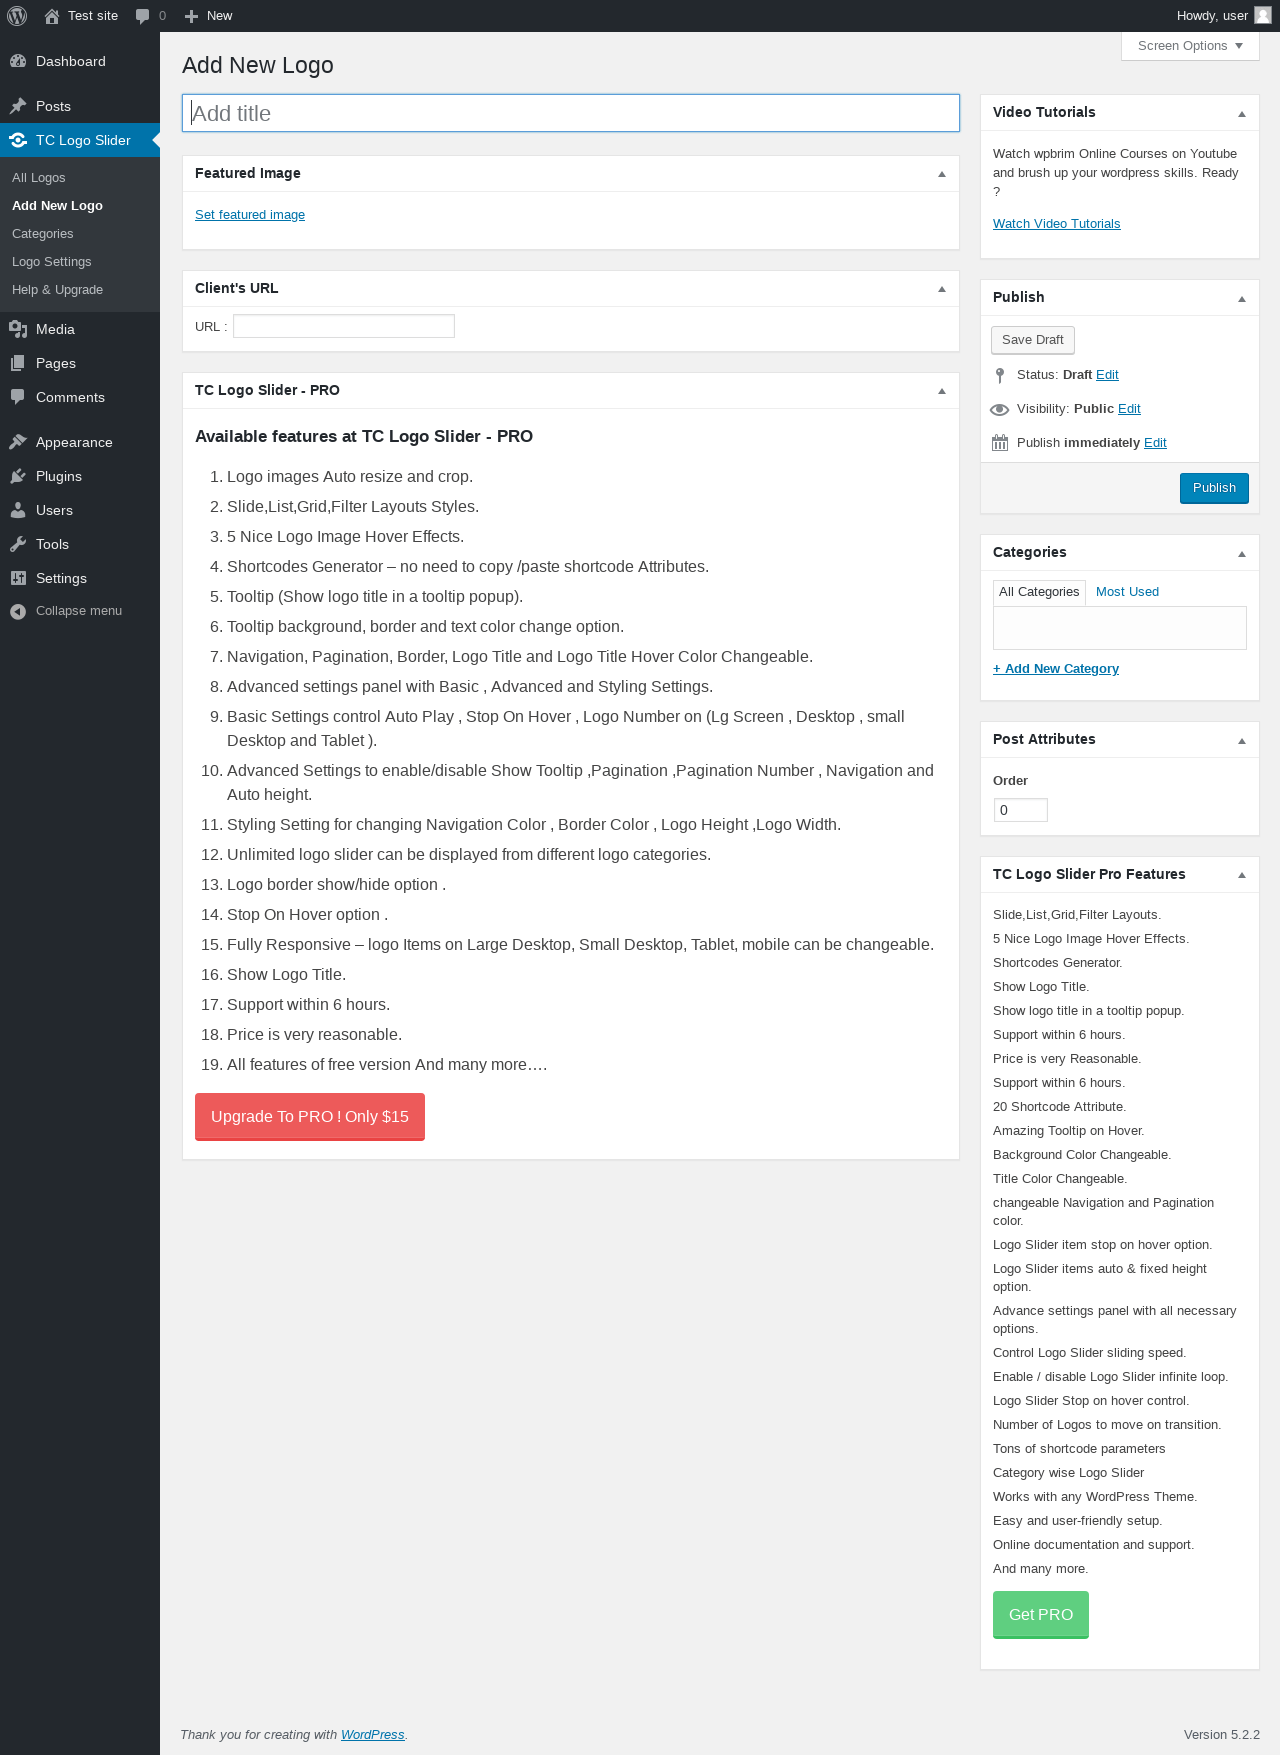This screenshot has height=1755, width=1280.
Task: Switch to the Most Used categories tab
Action: tap(1127, 592)
